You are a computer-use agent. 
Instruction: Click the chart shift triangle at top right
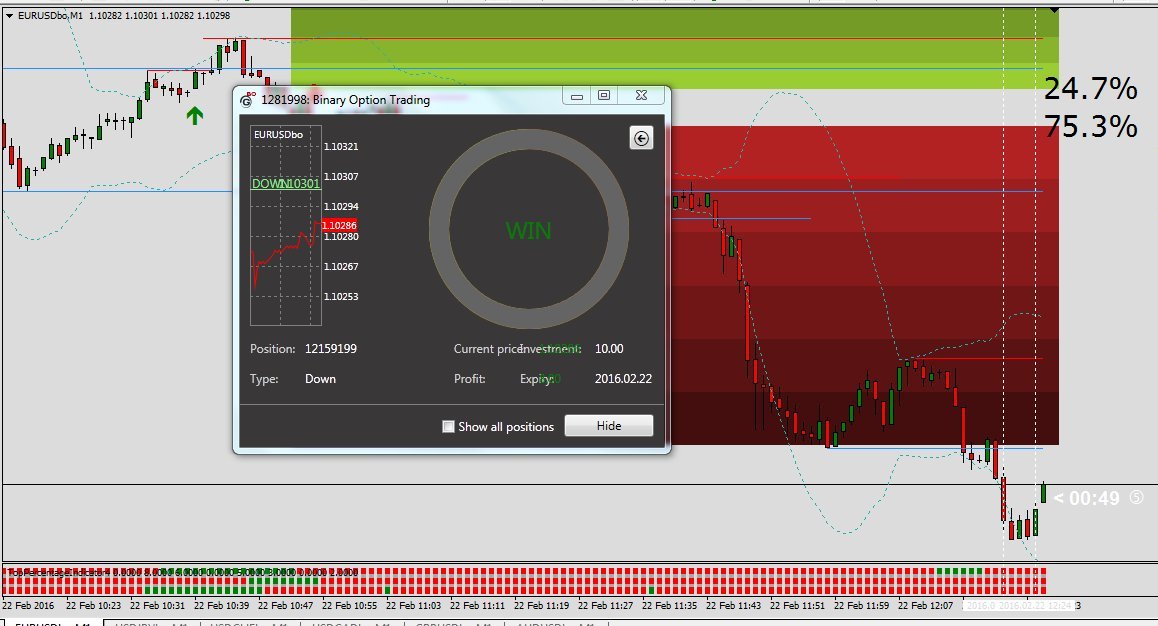click(1053, 11)
